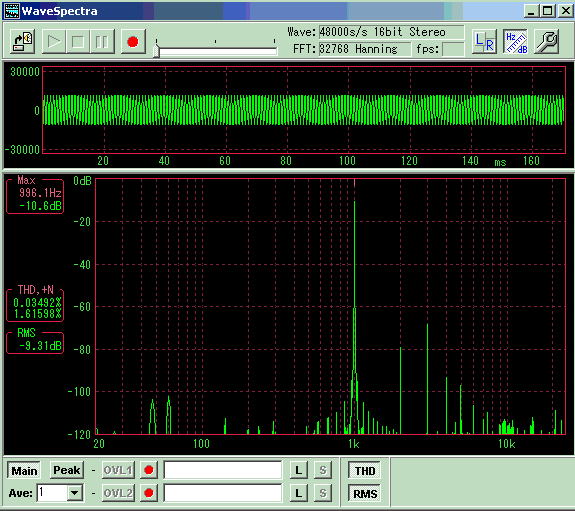This screenshot has height=511, width=575.
Task: Click the OVL1 overlay button
Action: (118, 470)
